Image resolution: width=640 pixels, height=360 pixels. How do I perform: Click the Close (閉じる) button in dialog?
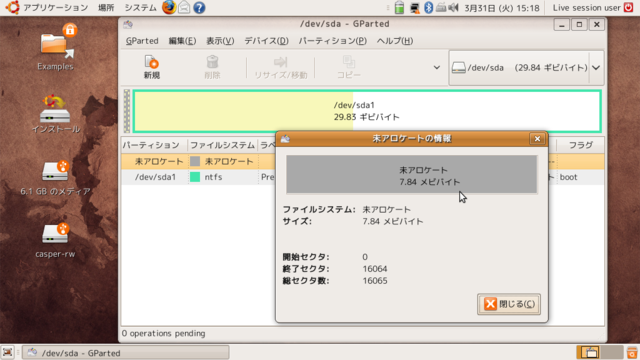point(509,304)
